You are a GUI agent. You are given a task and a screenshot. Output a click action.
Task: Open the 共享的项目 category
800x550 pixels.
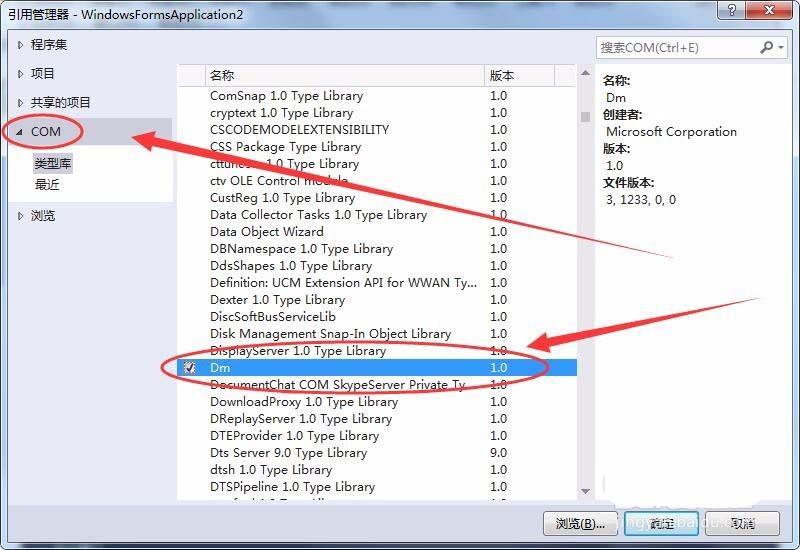pyautogui.click(x=60, y=103)
